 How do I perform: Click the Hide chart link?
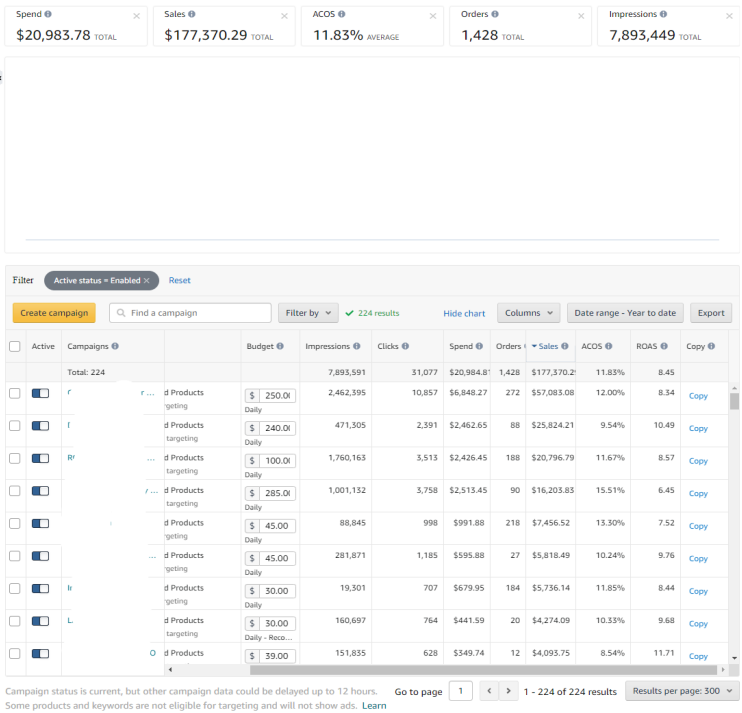point(464,313)
